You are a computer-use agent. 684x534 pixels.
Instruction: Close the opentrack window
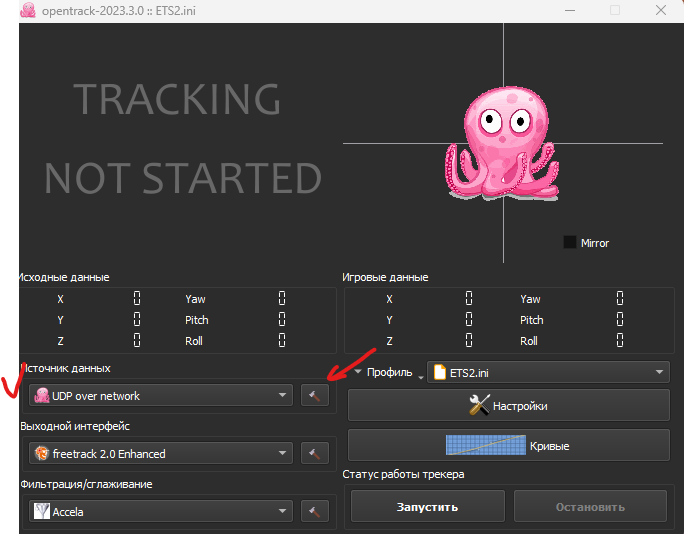[661, 10]
